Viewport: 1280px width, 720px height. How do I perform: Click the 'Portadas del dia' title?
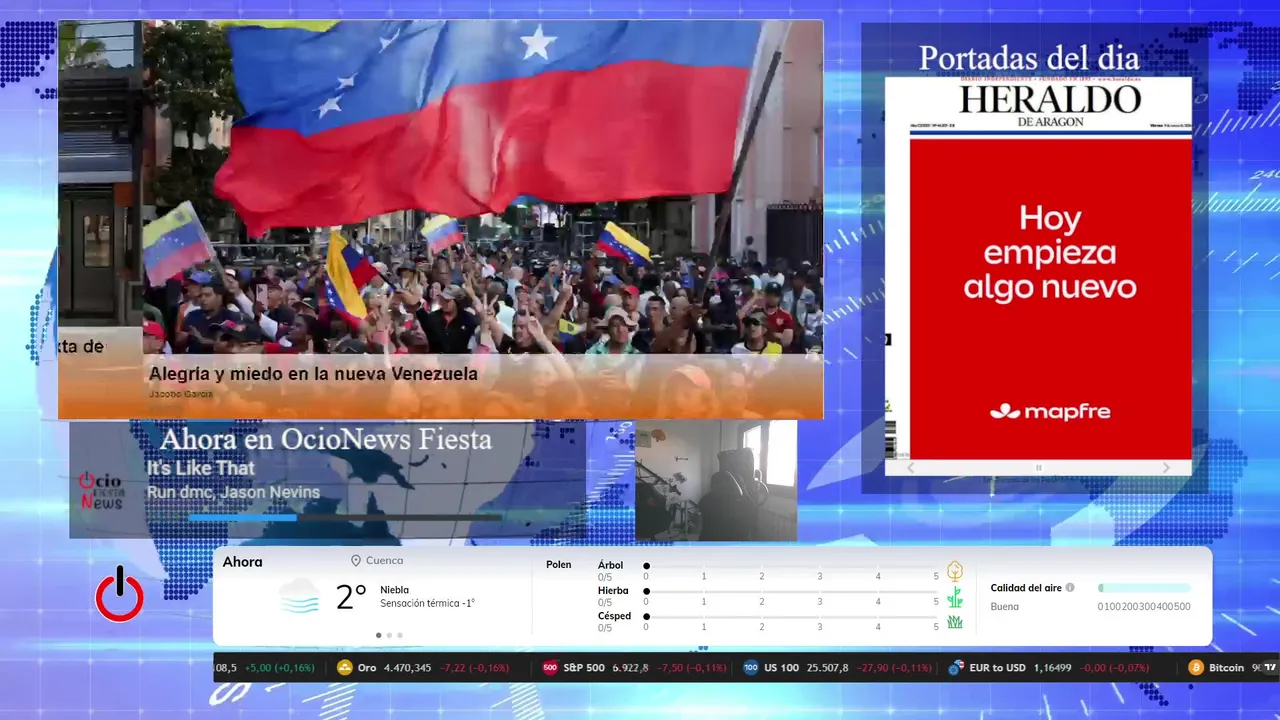(x=1029, y=58)
